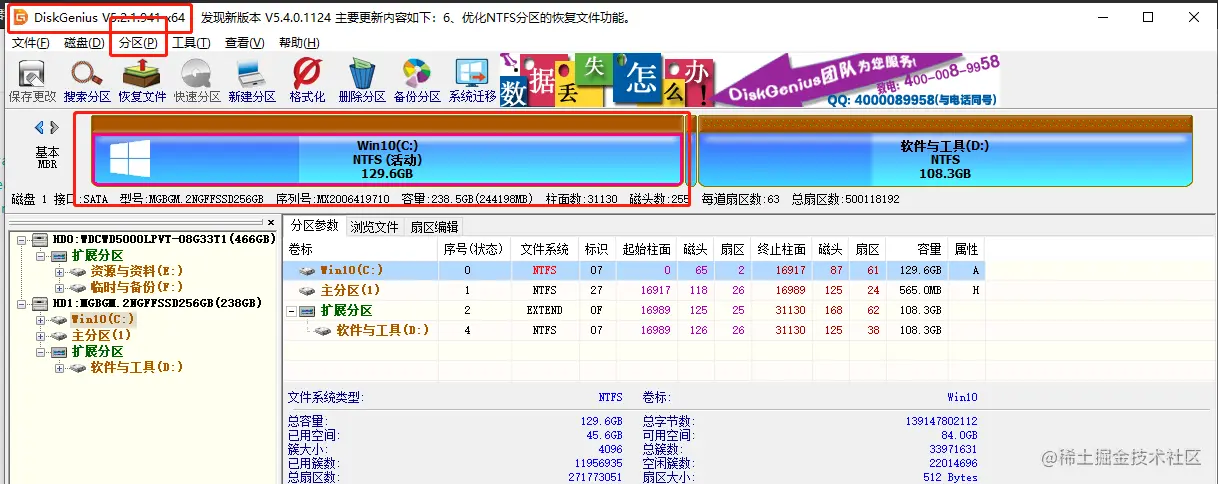The image size is (1218, 484).
Task: Click the Windows logo on the C: partition bar
Action: tap(129, 159)
